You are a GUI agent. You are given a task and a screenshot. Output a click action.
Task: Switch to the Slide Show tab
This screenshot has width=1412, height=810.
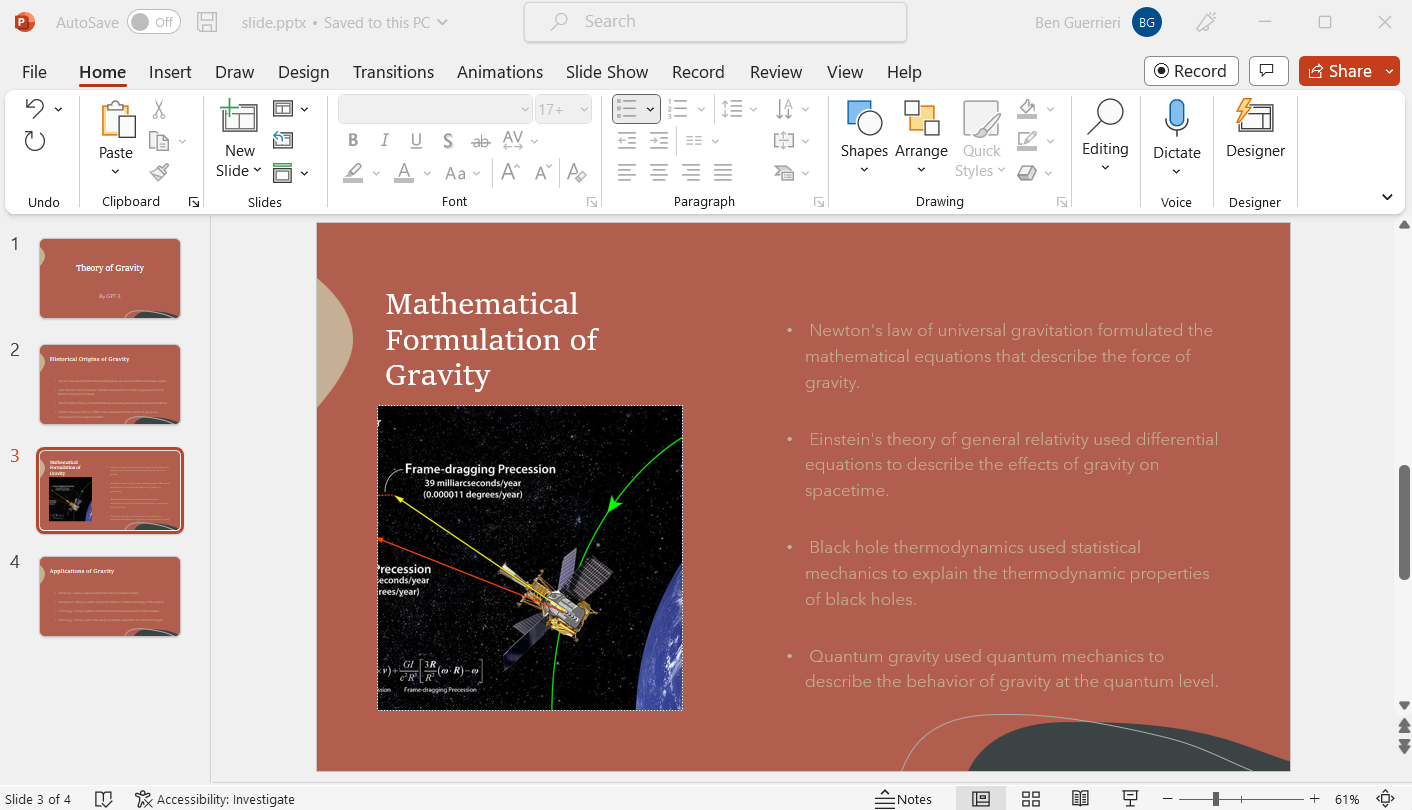tap(607, 72)
